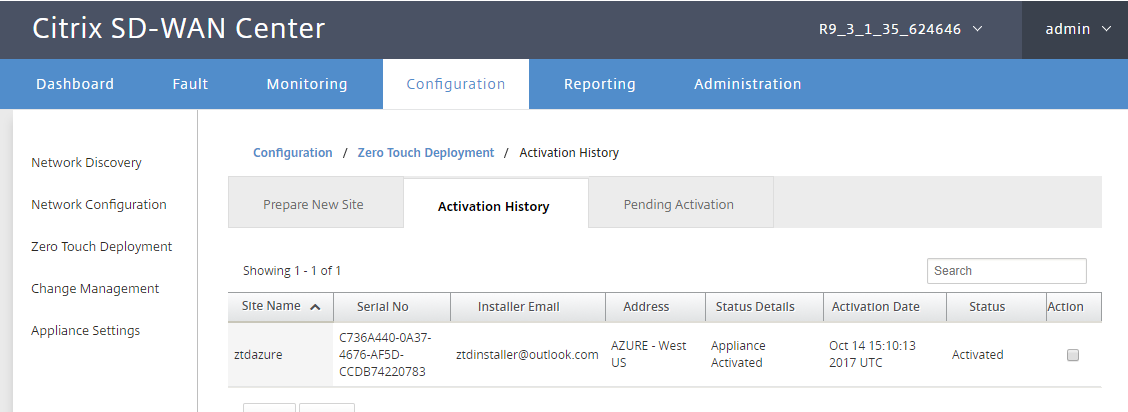This screenshot has width=1128, height=412.
Task: Select the Activation History tab
Action: coord(494,206)
